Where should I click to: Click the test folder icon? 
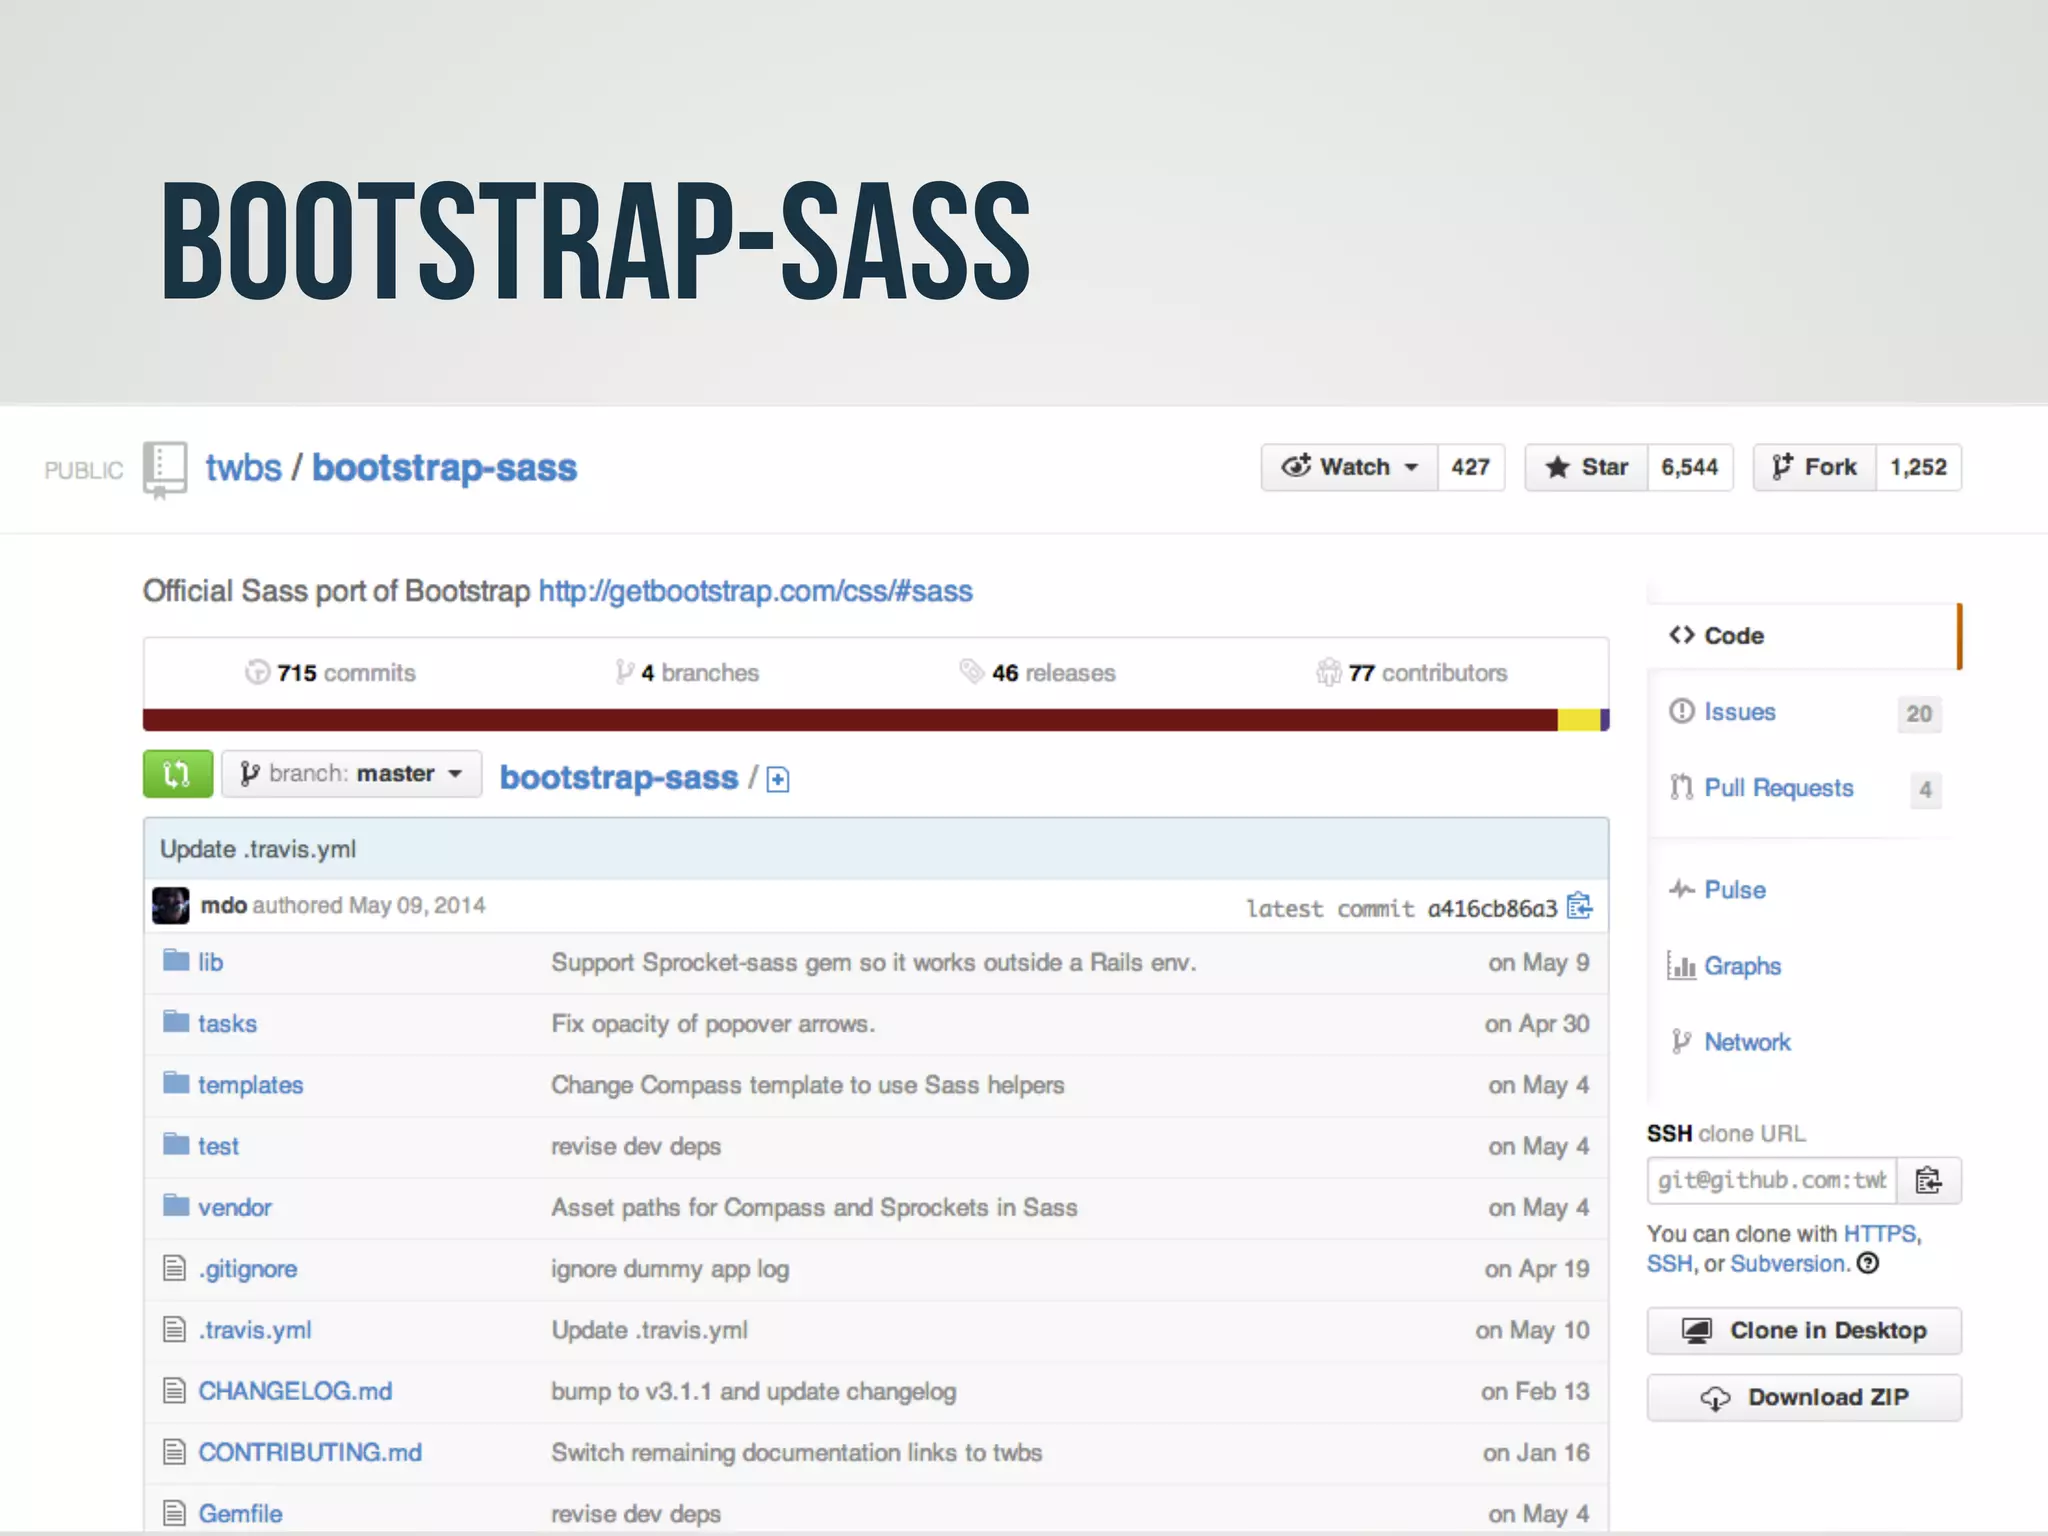176,1144
